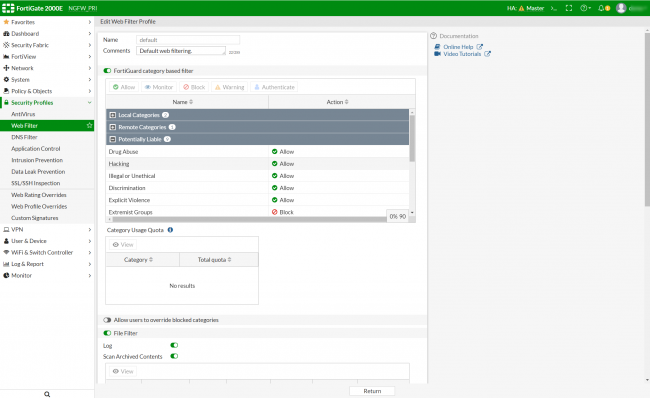Viewport: 650px width, 398px height.
Task: Collapse the Security Profiles menu chevron
Action: [90, 102]
